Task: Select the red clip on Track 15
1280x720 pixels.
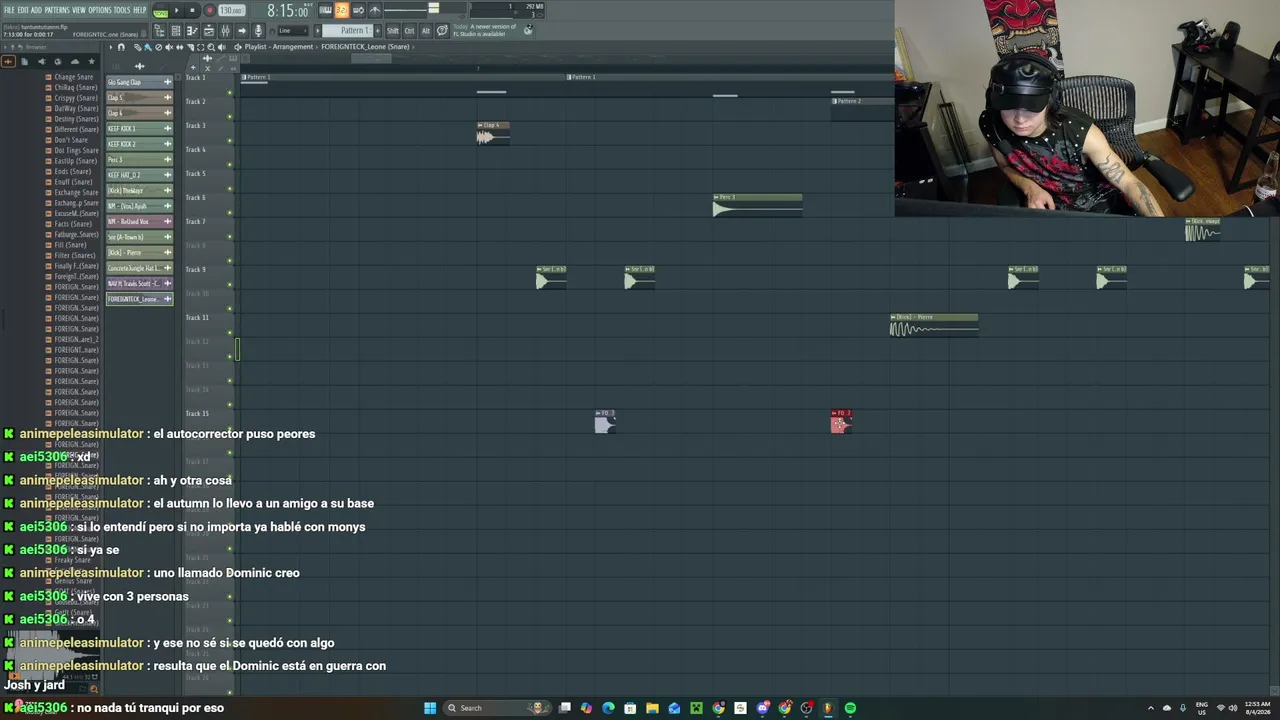Action: (840, 422)
